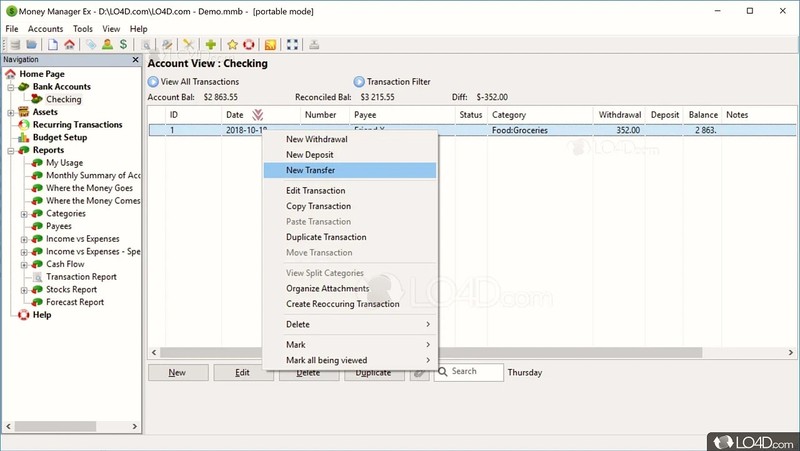The width and height of the screenshot is (800, 451).
Task: Open the Mark submenu
Action: click(350, 345)
